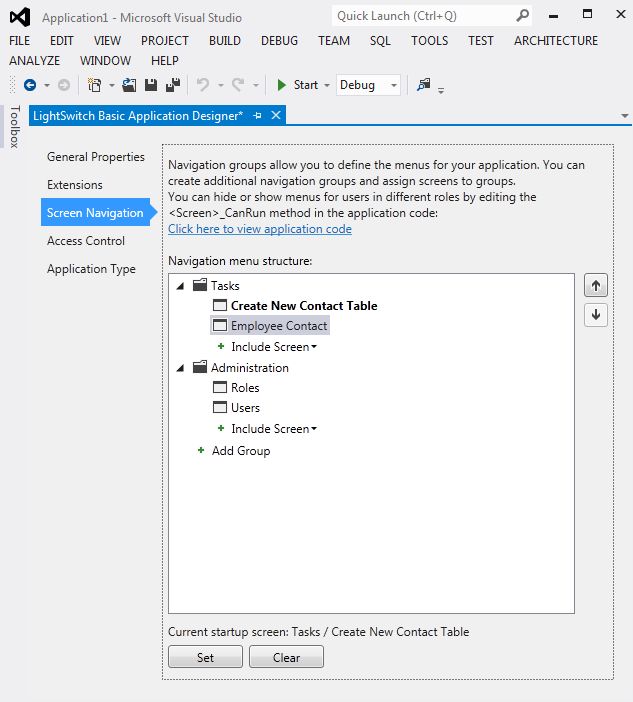Open the collapsed Toolbox side panel
This screenshot has width=633, height=702.
pyautogui.click(x=14, y=127)
